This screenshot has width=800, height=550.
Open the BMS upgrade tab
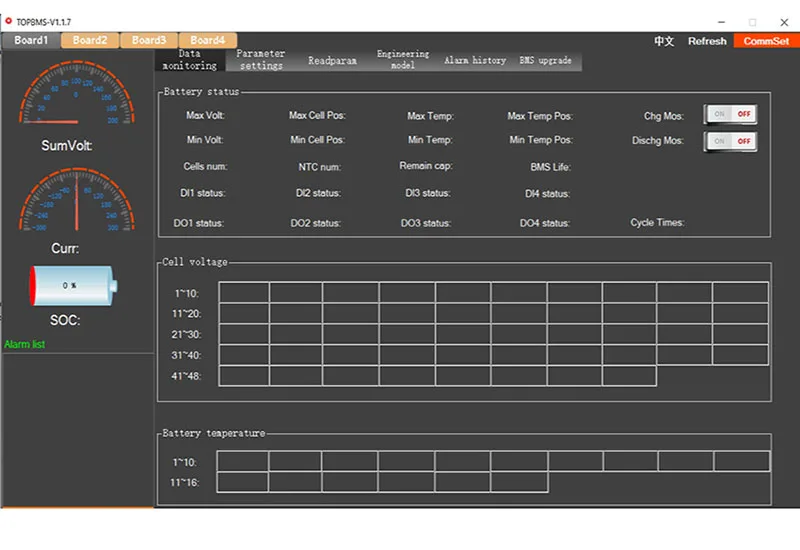click(x=545, y=61)
